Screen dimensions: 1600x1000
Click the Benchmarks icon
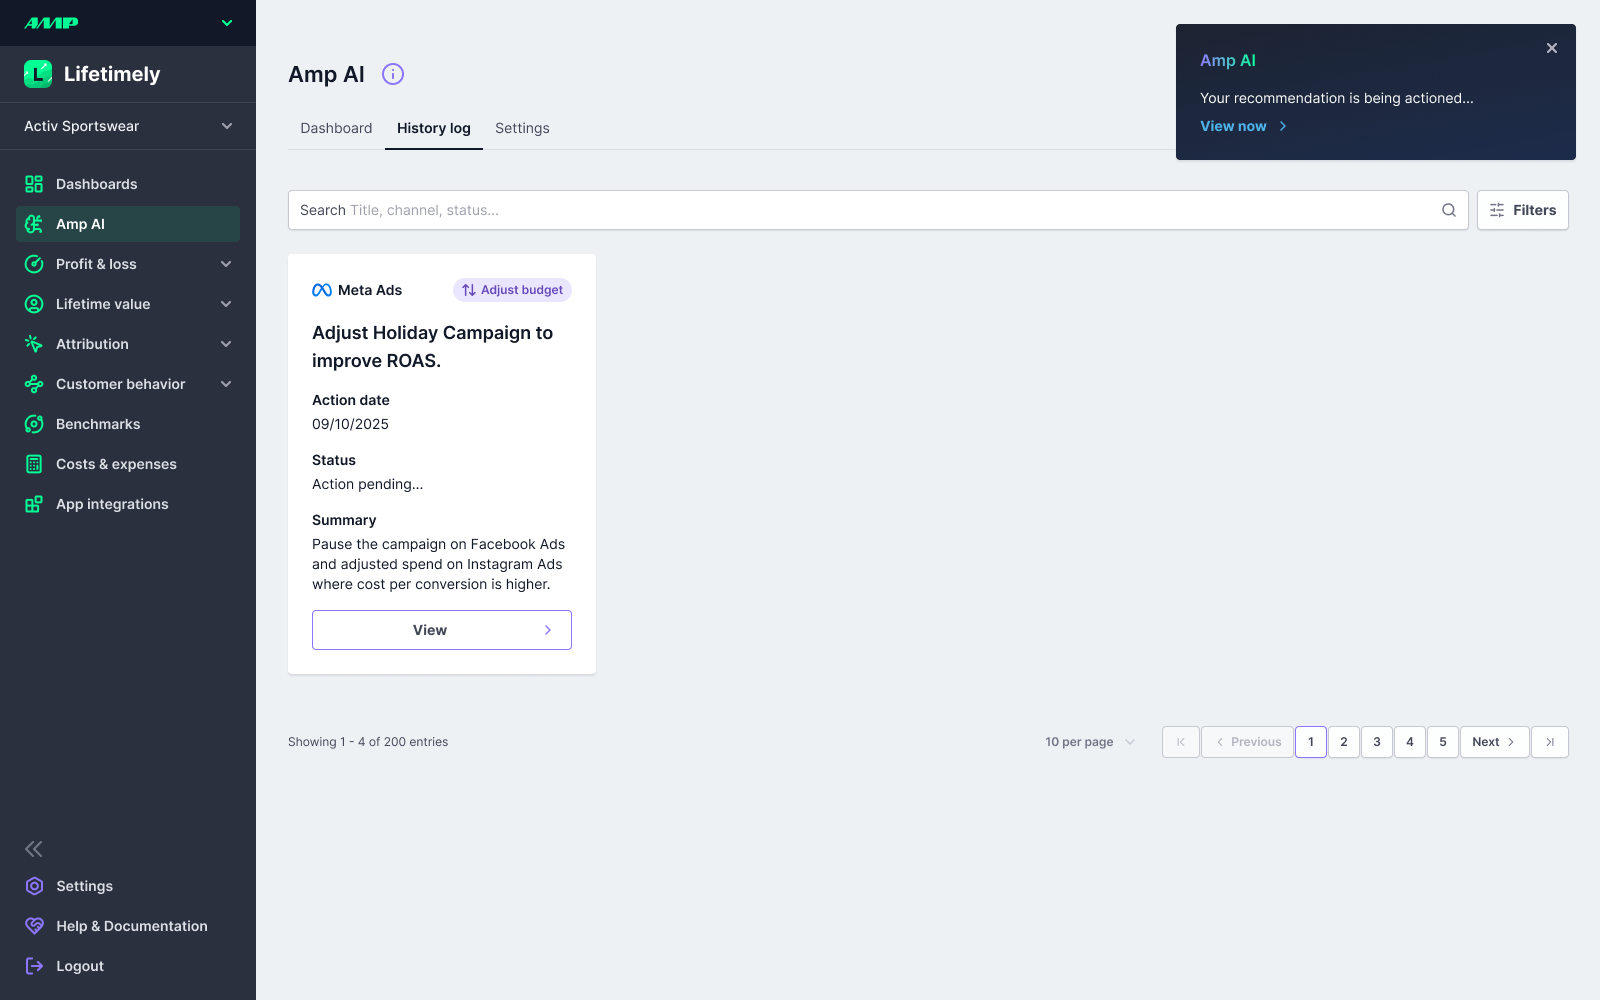tap(34, 424)
